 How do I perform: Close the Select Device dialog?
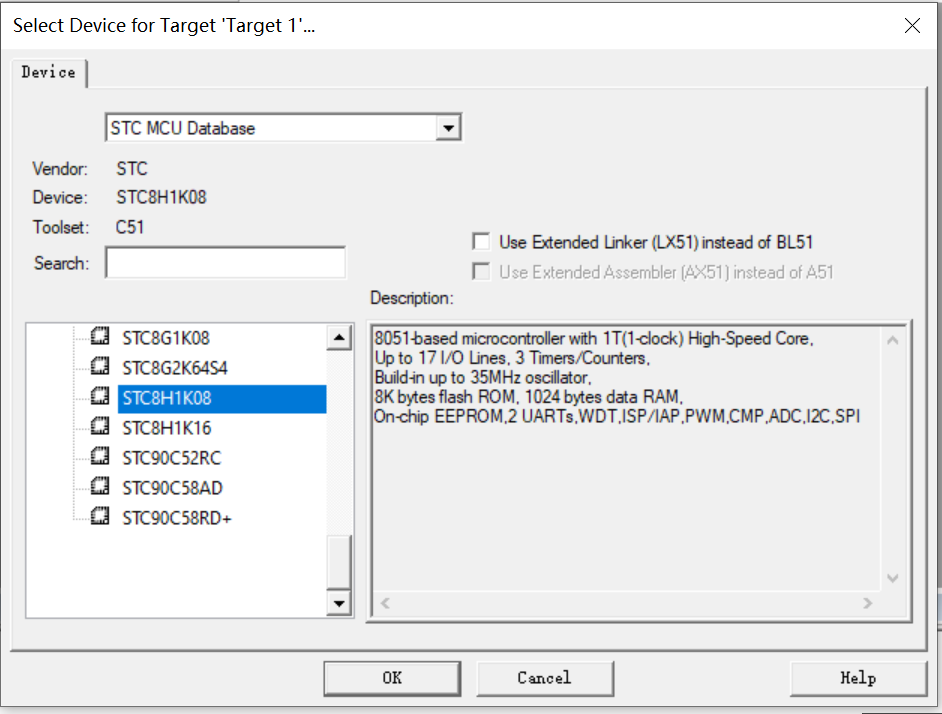coord(912,25)
